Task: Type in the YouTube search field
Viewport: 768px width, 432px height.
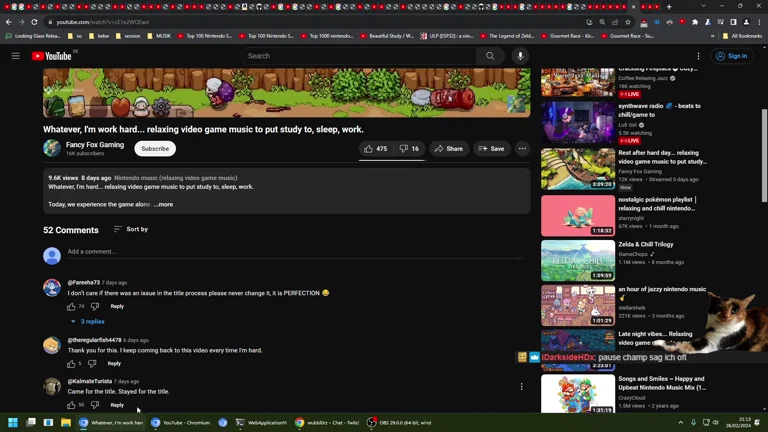Action: pyautogui.click(x=358, y=56)
